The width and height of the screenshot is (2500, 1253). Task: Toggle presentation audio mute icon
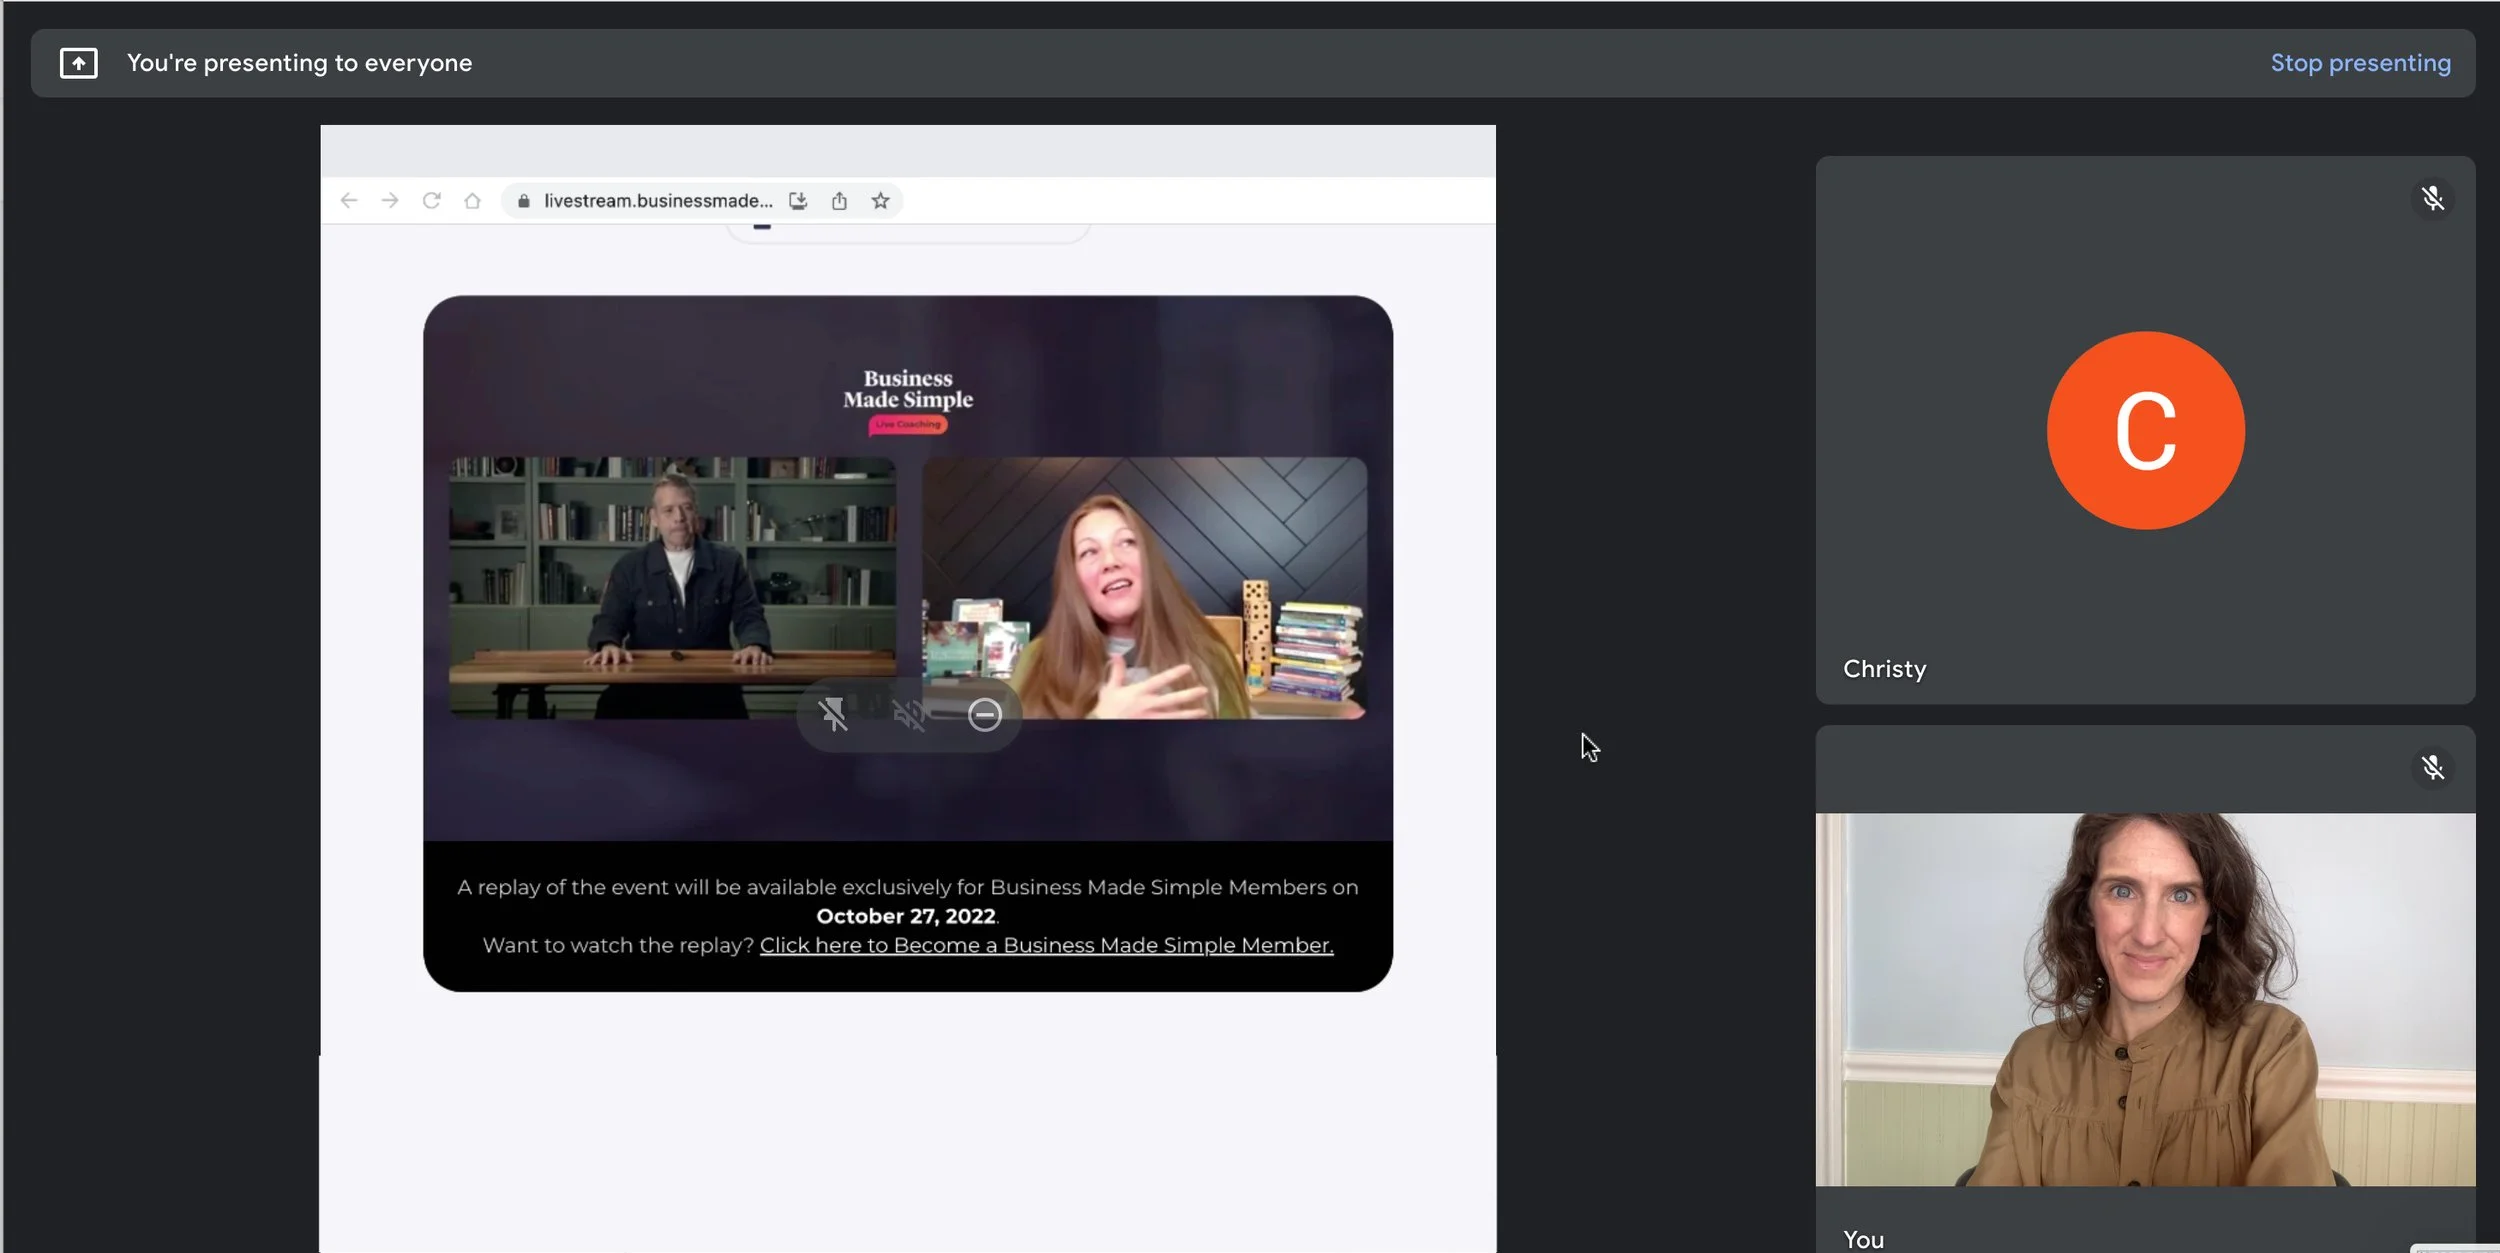(909, 714)
